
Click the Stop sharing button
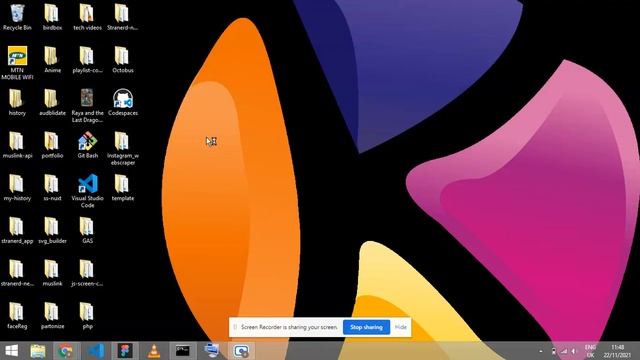366,327
